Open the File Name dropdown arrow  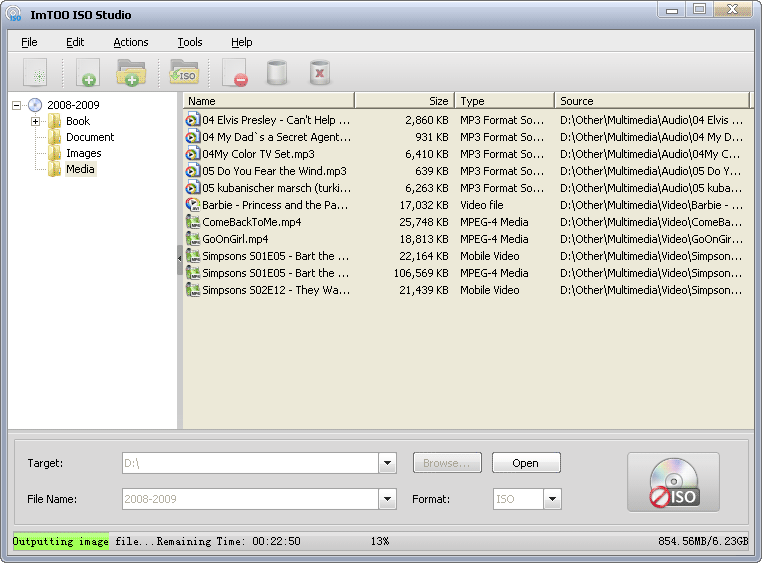tap(387, 499)
